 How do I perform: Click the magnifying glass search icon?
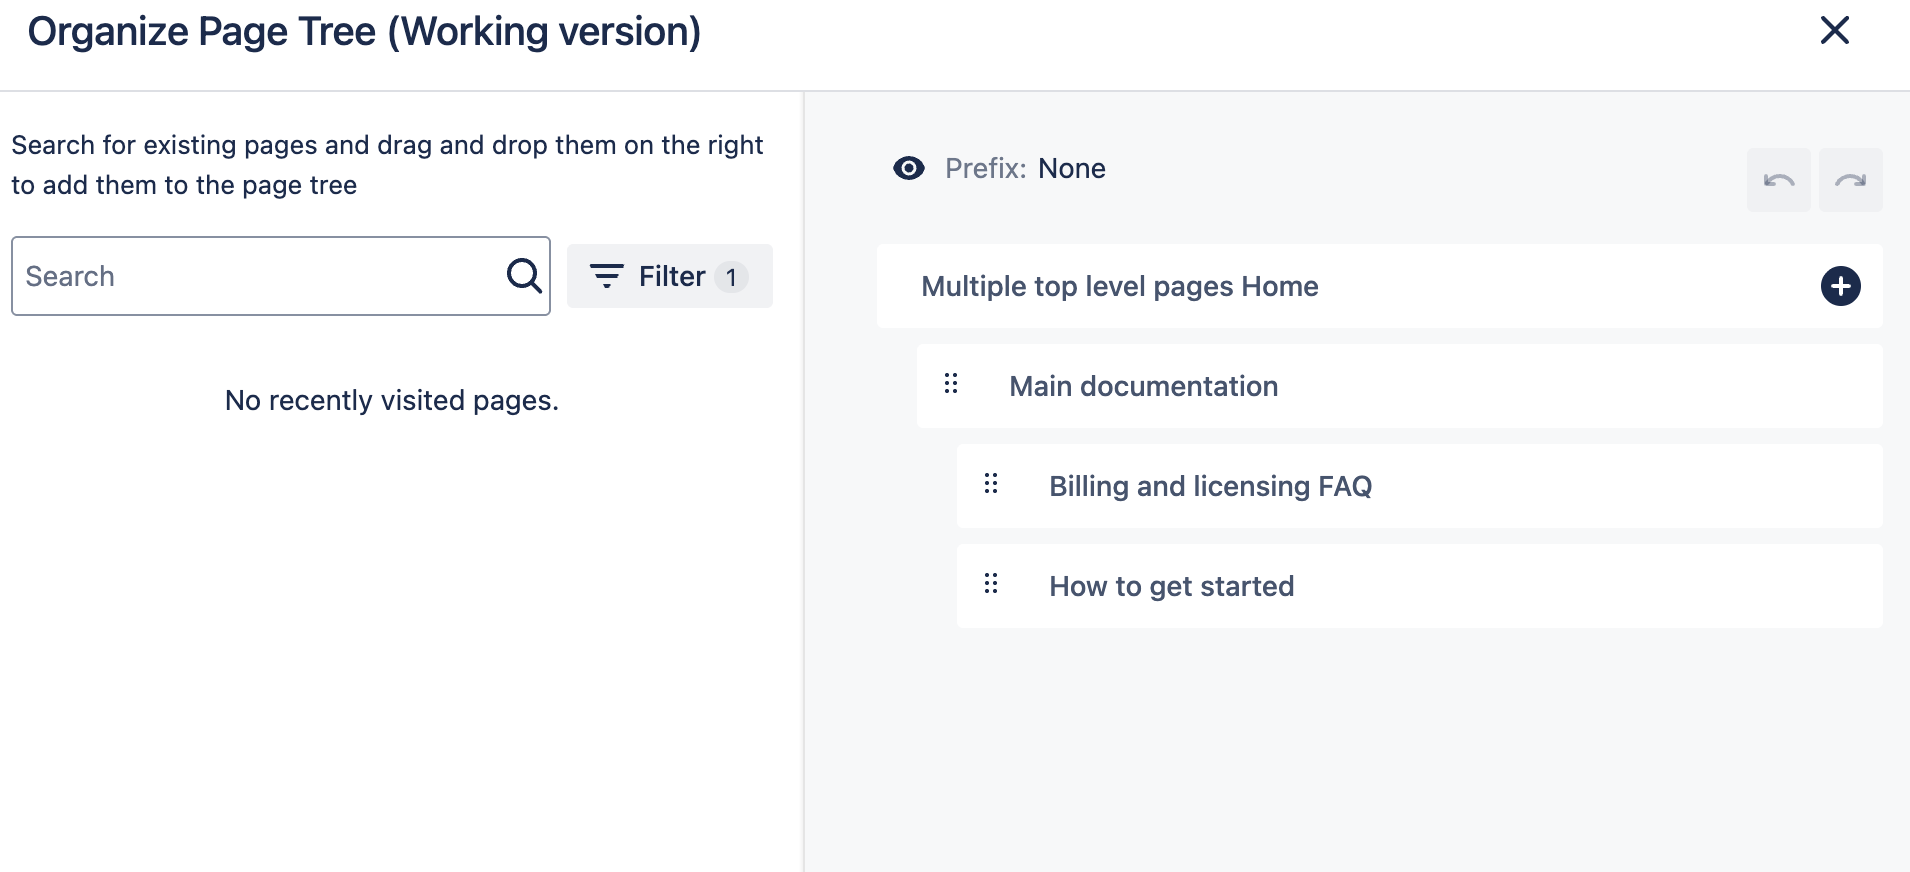[523, 275]
